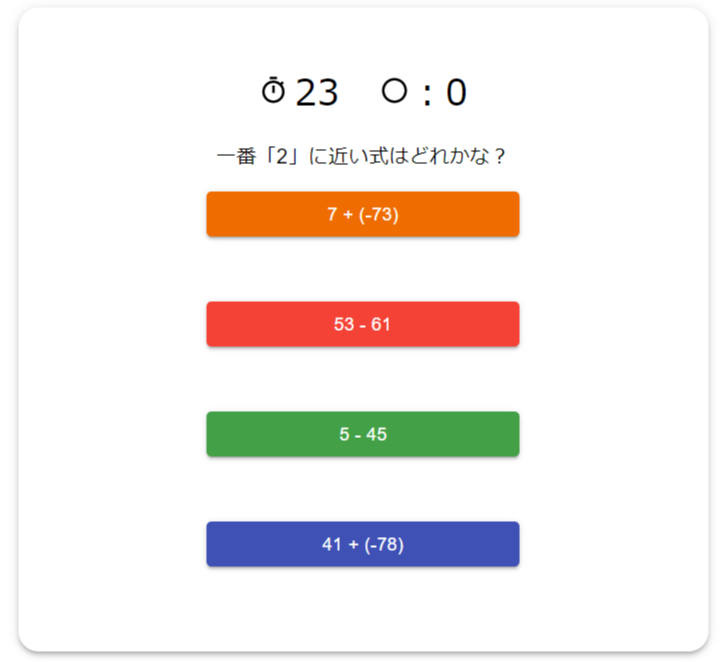Pick the answer 5 - 45
This screenshot has height=662, width=721.
362,434
